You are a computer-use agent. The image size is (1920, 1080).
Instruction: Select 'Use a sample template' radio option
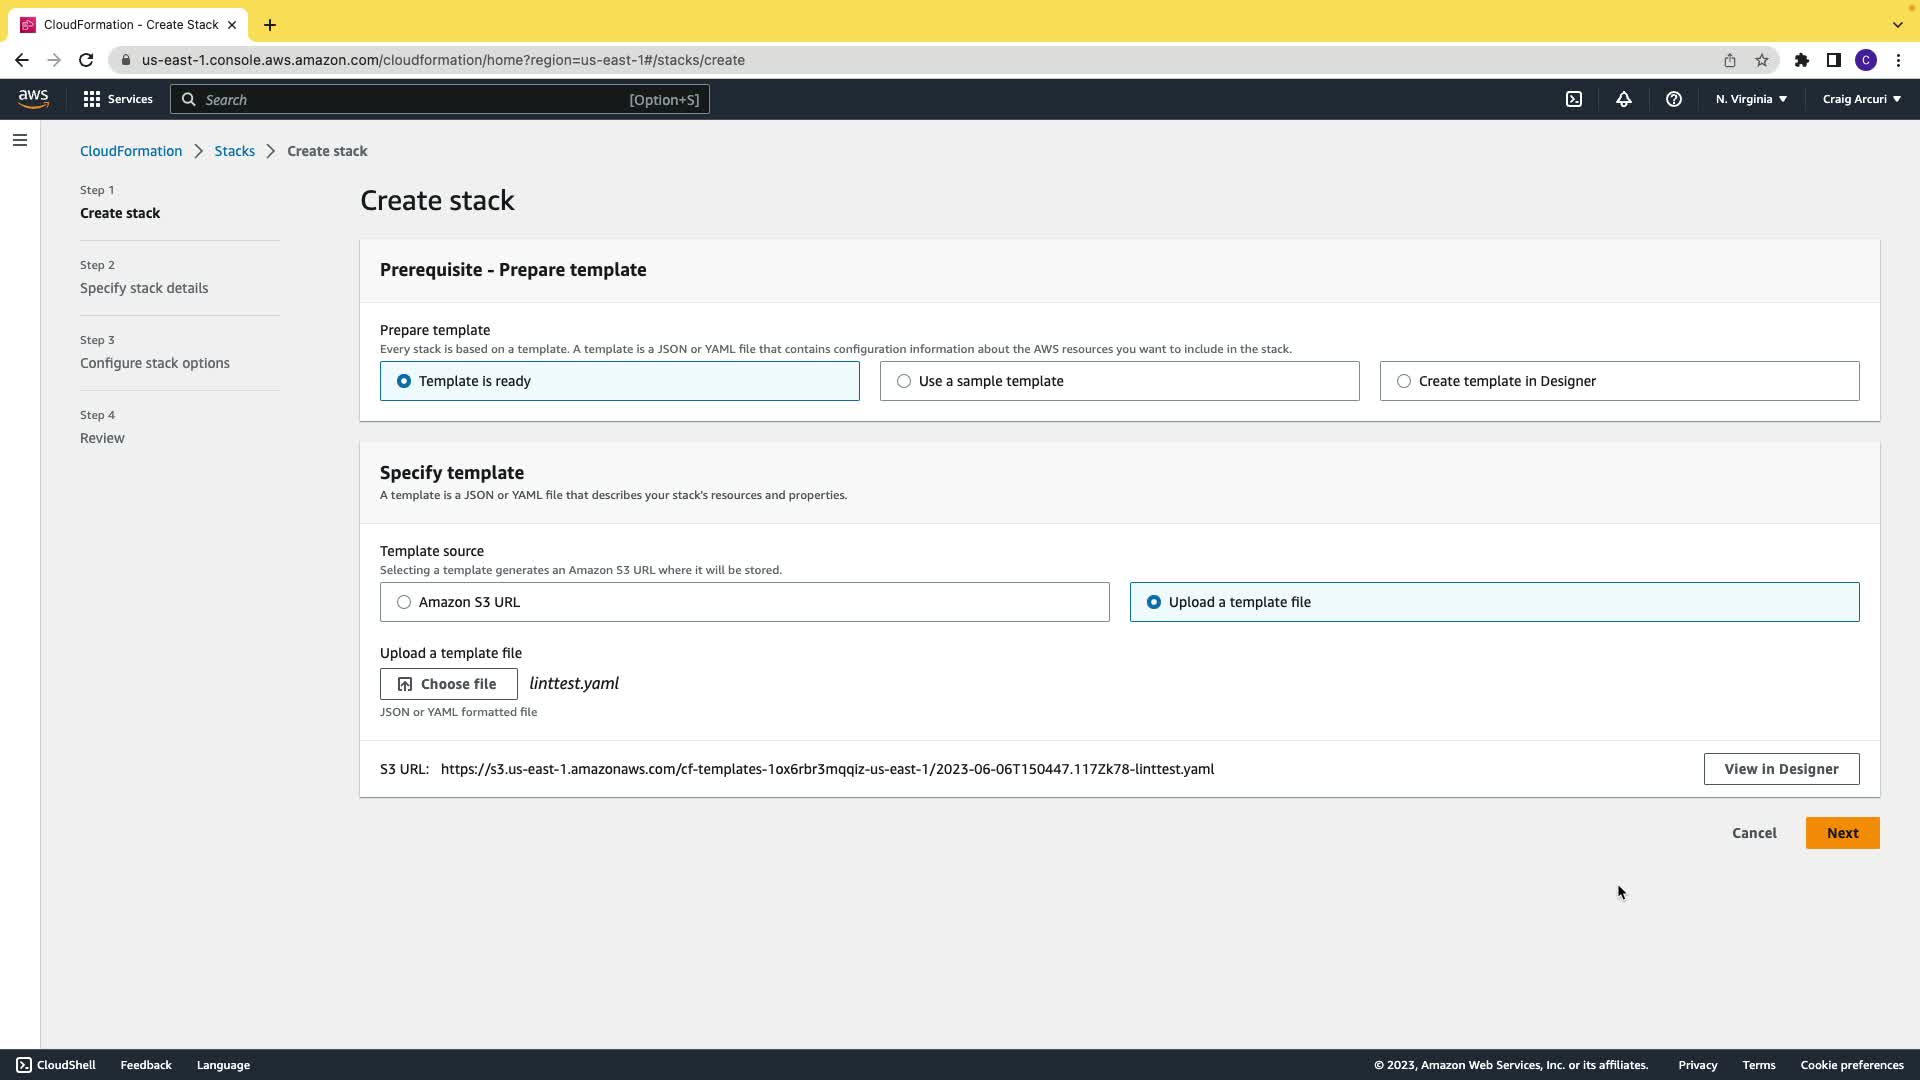click(904, 381)
